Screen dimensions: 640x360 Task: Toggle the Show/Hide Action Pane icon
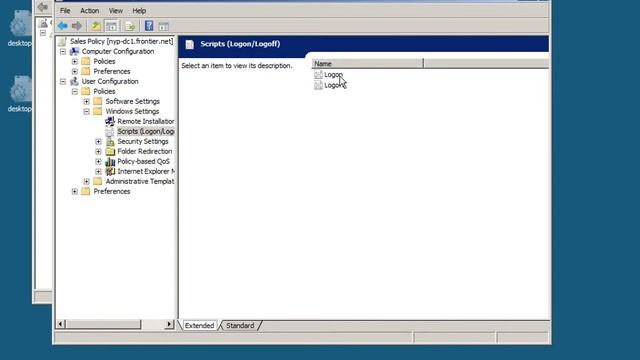coord(164,27)
